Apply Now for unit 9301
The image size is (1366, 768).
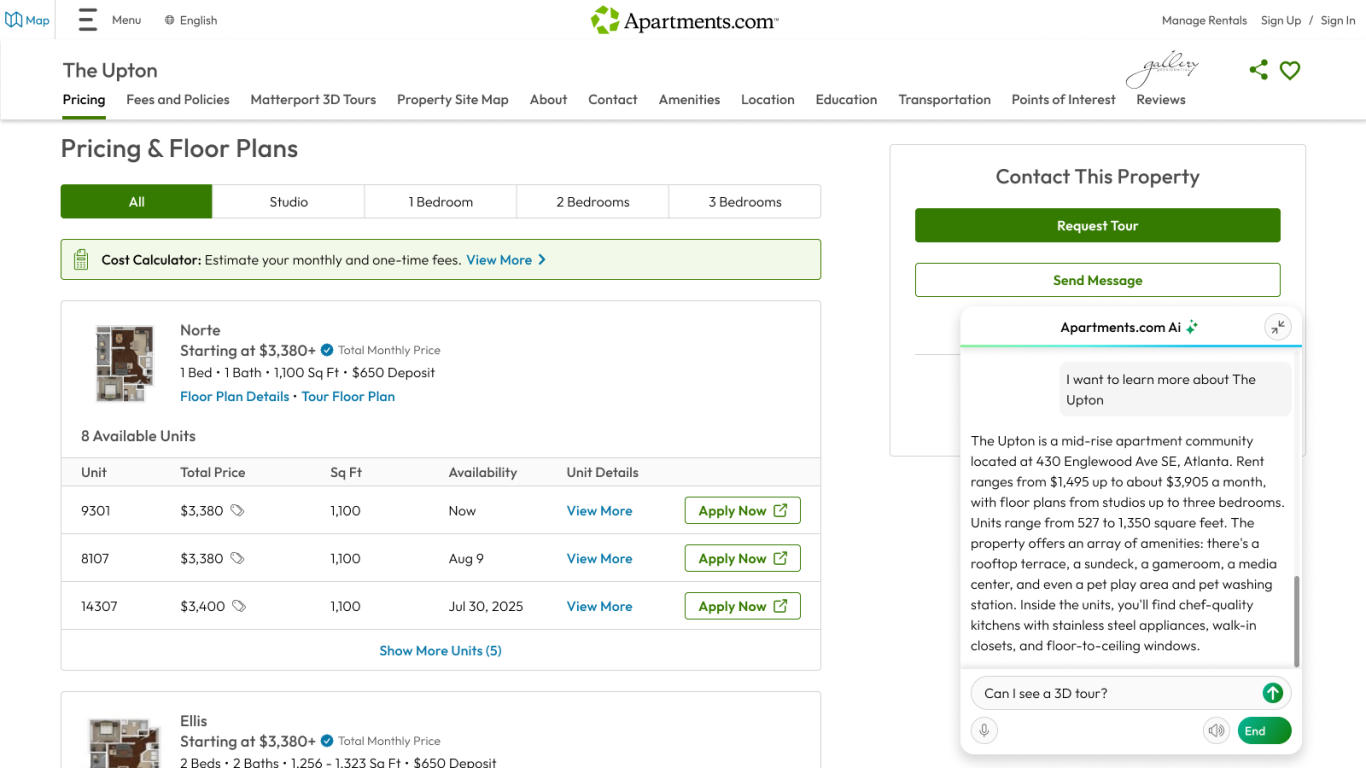[742, 510]
